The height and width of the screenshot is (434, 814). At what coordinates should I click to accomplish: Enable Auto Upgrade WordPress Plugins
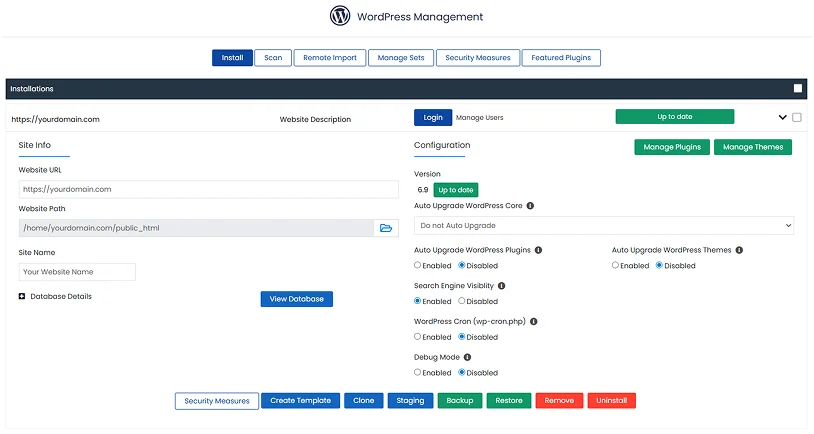tap(417, 265)
